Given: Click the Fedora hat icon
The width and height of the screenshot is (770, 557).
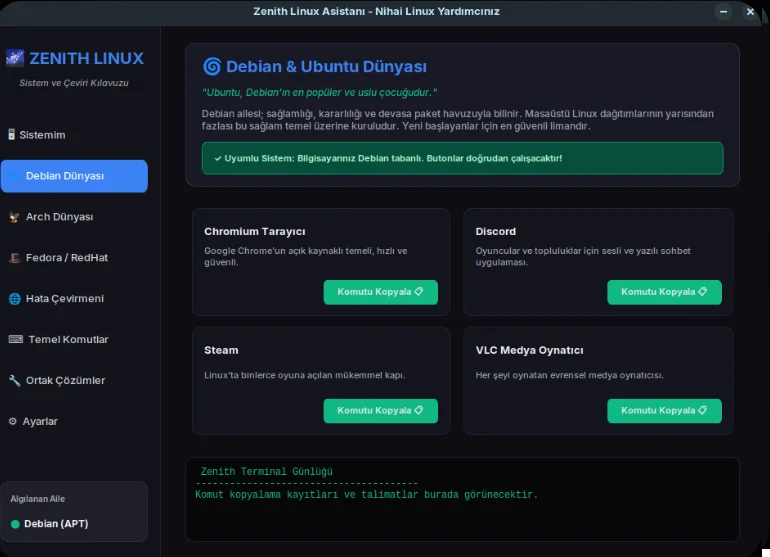Looking at the screenshot, I should [15, 257].
